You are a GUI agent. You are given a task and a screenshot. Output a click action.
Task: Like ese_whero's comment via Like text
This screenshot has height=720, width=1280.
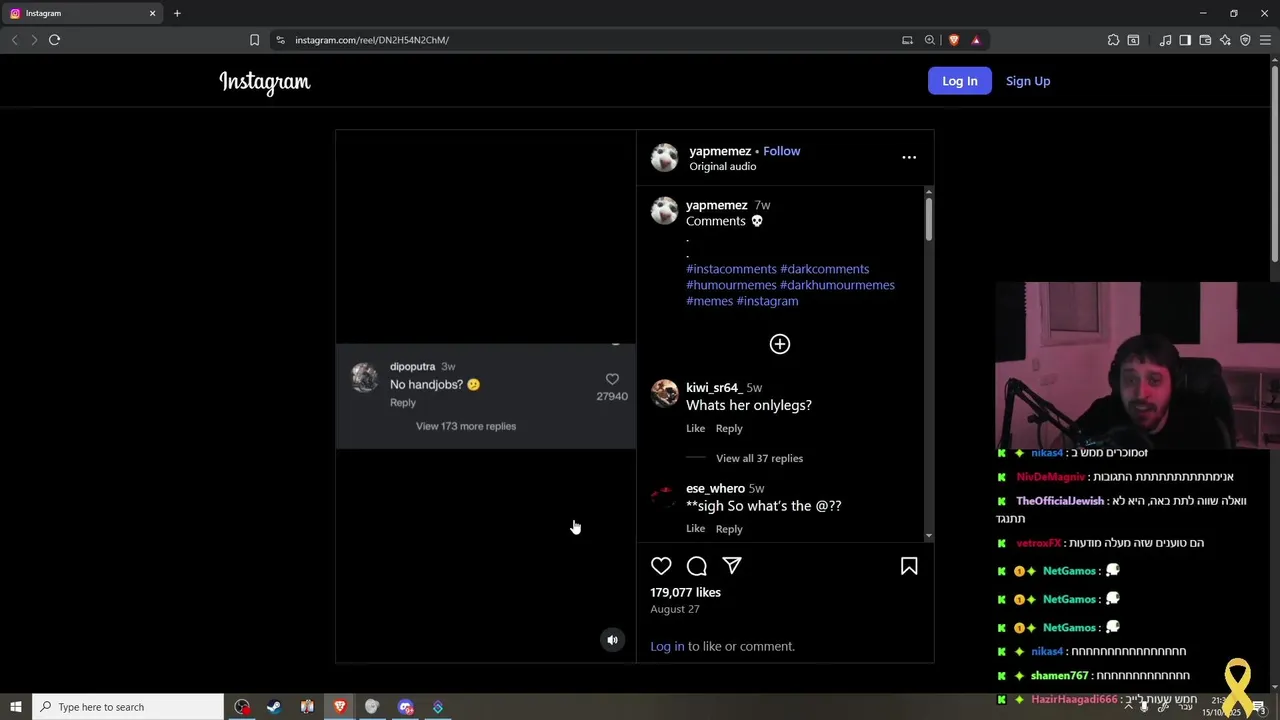[x=696, y=528]
